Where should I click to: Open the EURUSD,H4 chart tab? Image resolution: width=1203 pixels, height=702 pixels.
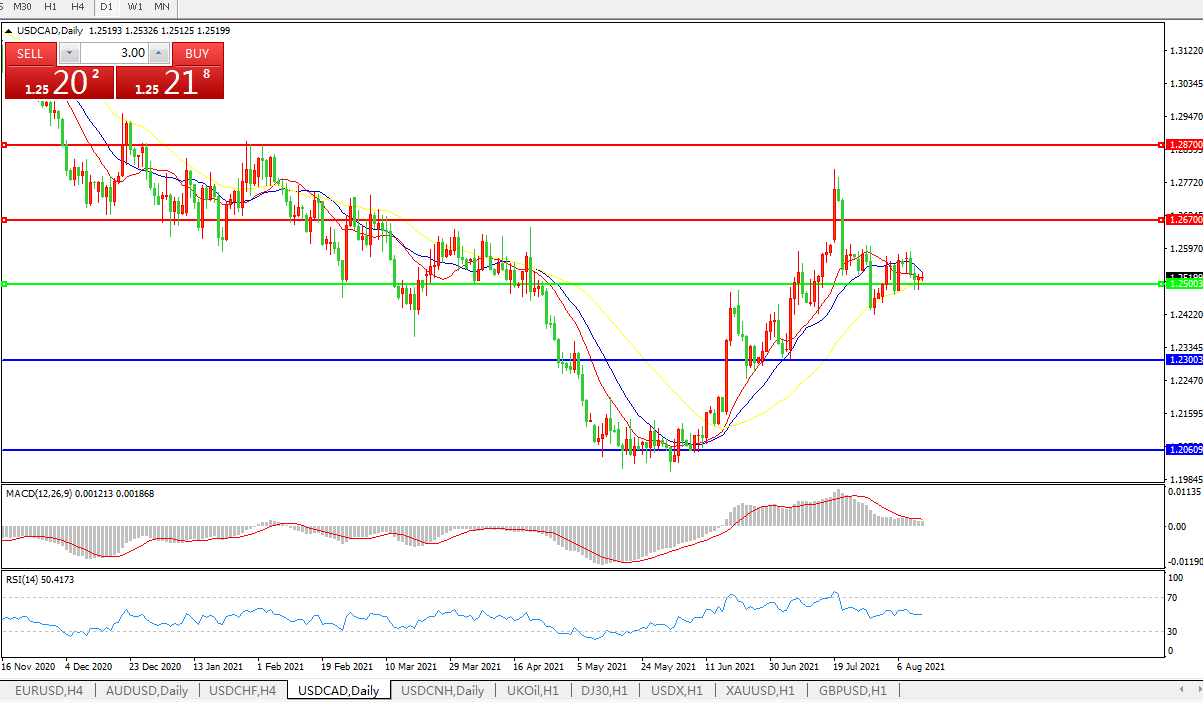coord(49,691)
